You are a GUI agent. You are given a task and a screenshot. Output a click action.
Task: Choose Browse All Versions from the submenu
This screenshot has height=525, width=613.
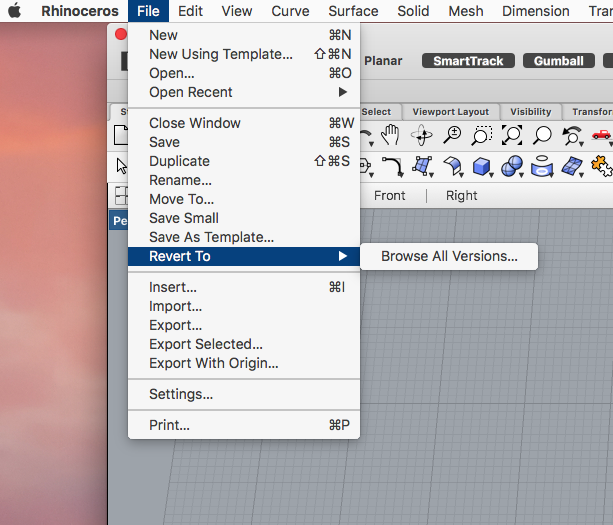(x=449, y=256)
